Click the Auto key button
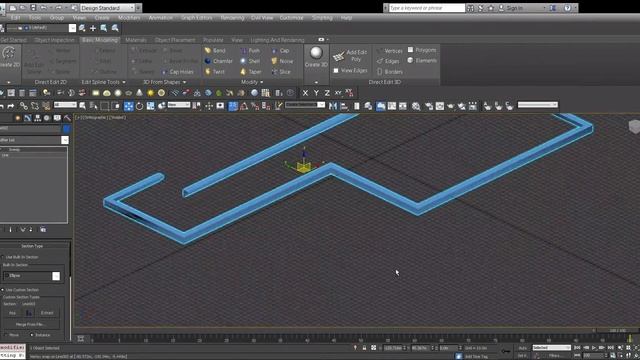The height and width of the screenshot is (360, 640). point(523,348)
